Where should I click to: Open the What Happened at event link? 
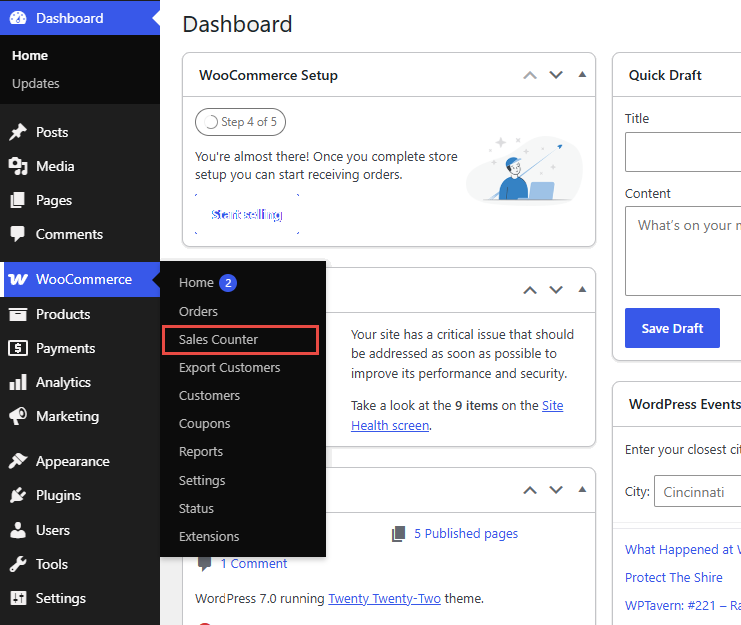[x=683, y=549]
